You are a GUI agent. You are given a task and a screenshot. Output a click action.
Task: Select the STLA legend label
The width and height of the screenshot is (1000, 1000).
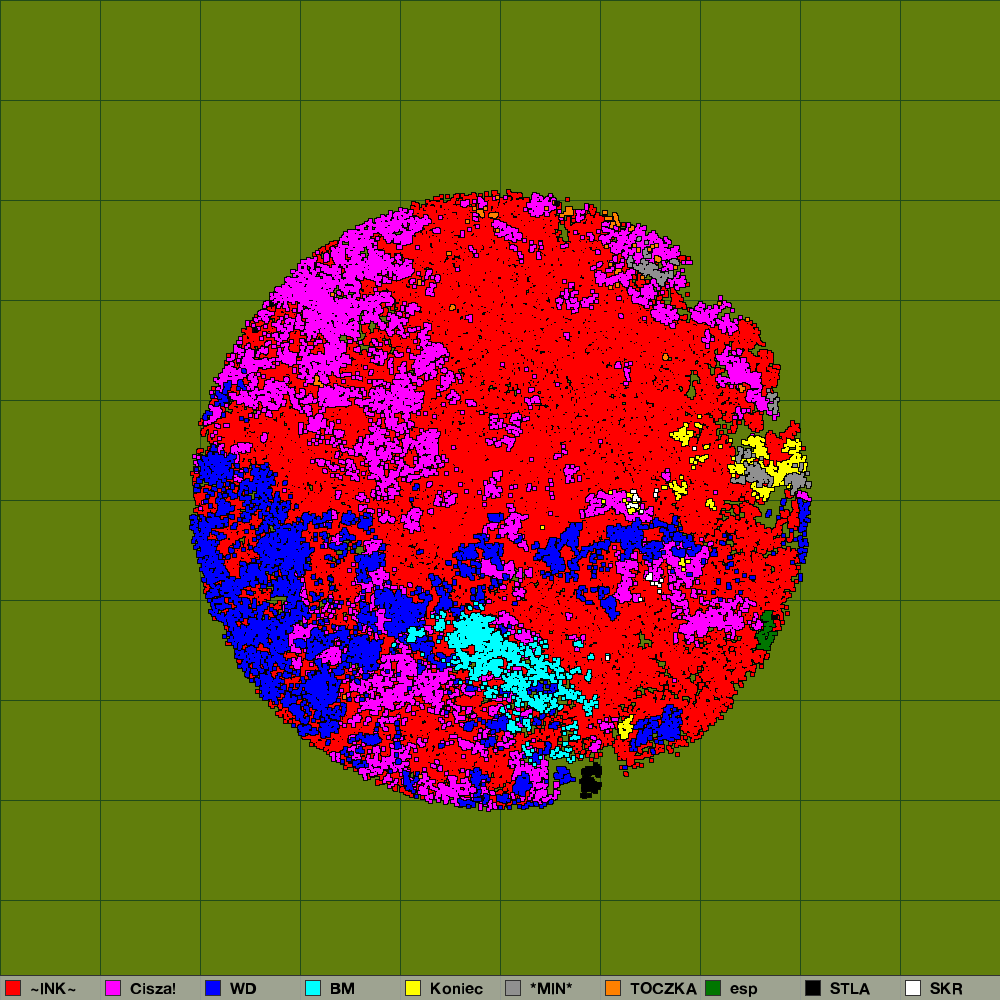[849, 989]
